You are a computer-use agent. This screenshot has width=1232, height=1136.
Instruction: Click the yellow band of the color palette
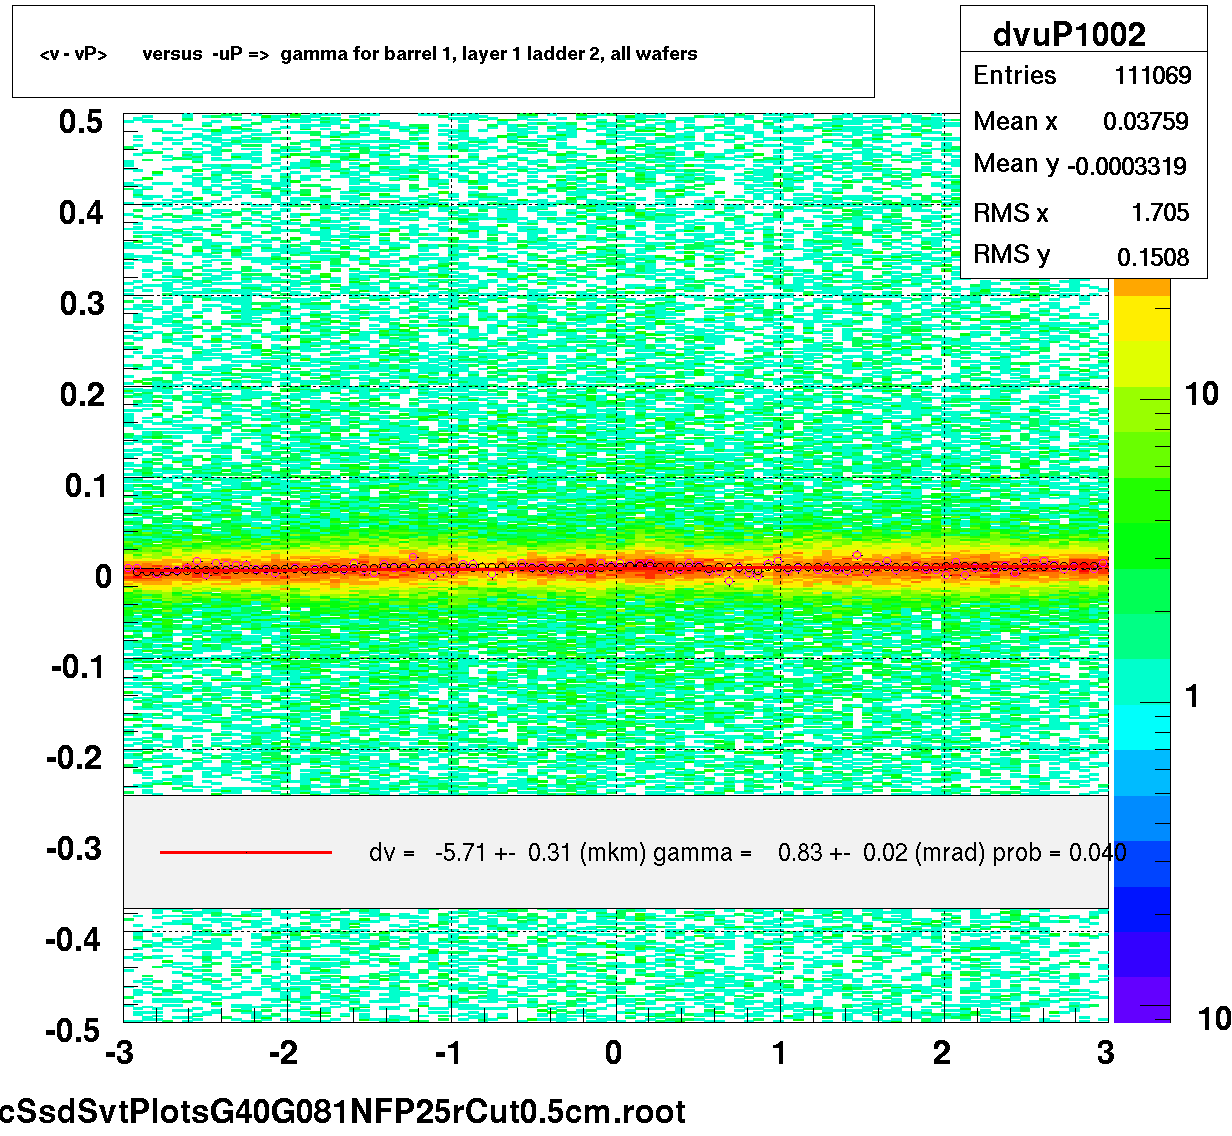[1142, 320]
